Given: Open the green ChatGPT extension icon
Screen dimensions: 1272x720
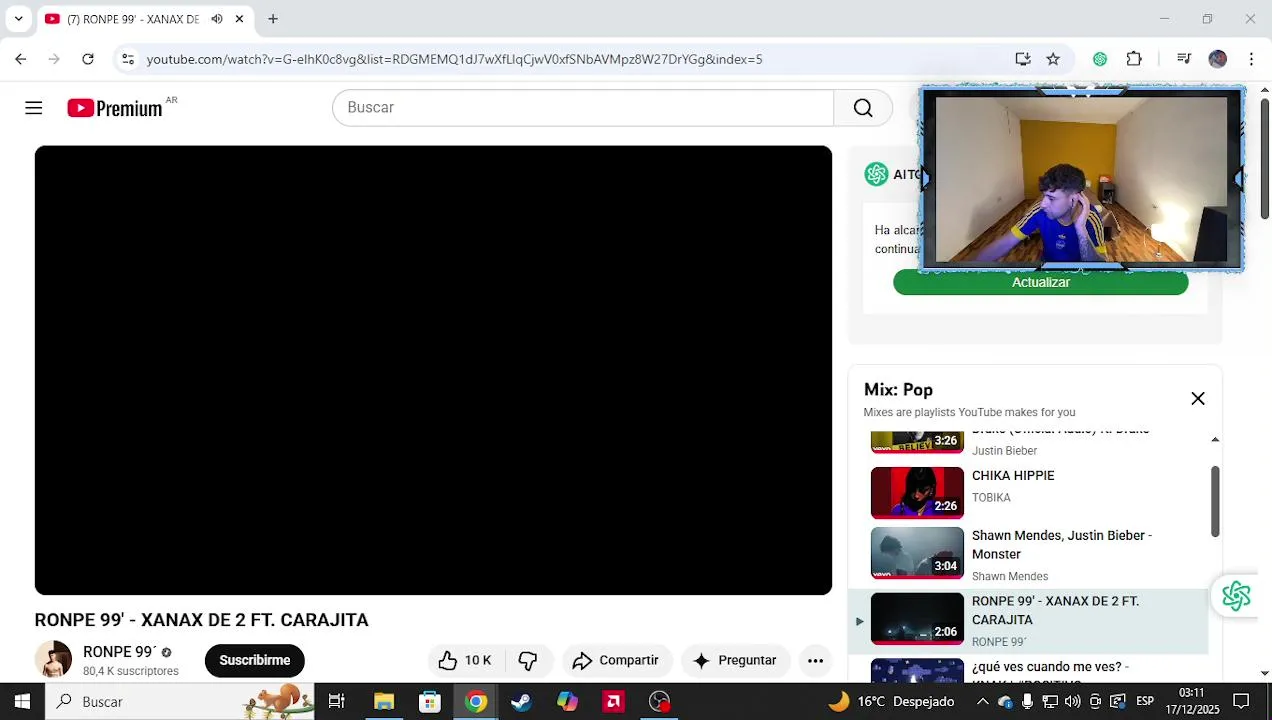Looking at the screenshot, I should tap(1100, 59).
